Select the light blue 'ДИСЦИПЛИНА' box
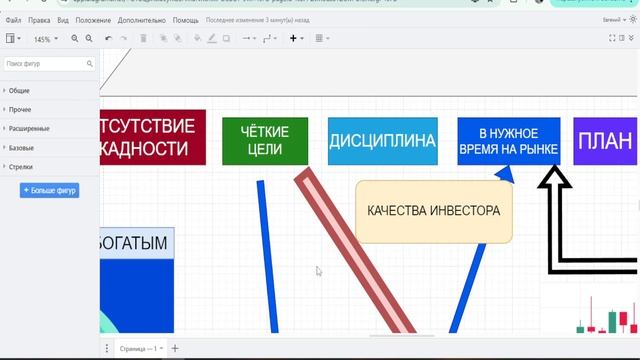This screenshot has width=640, height=360. [383, 141]
